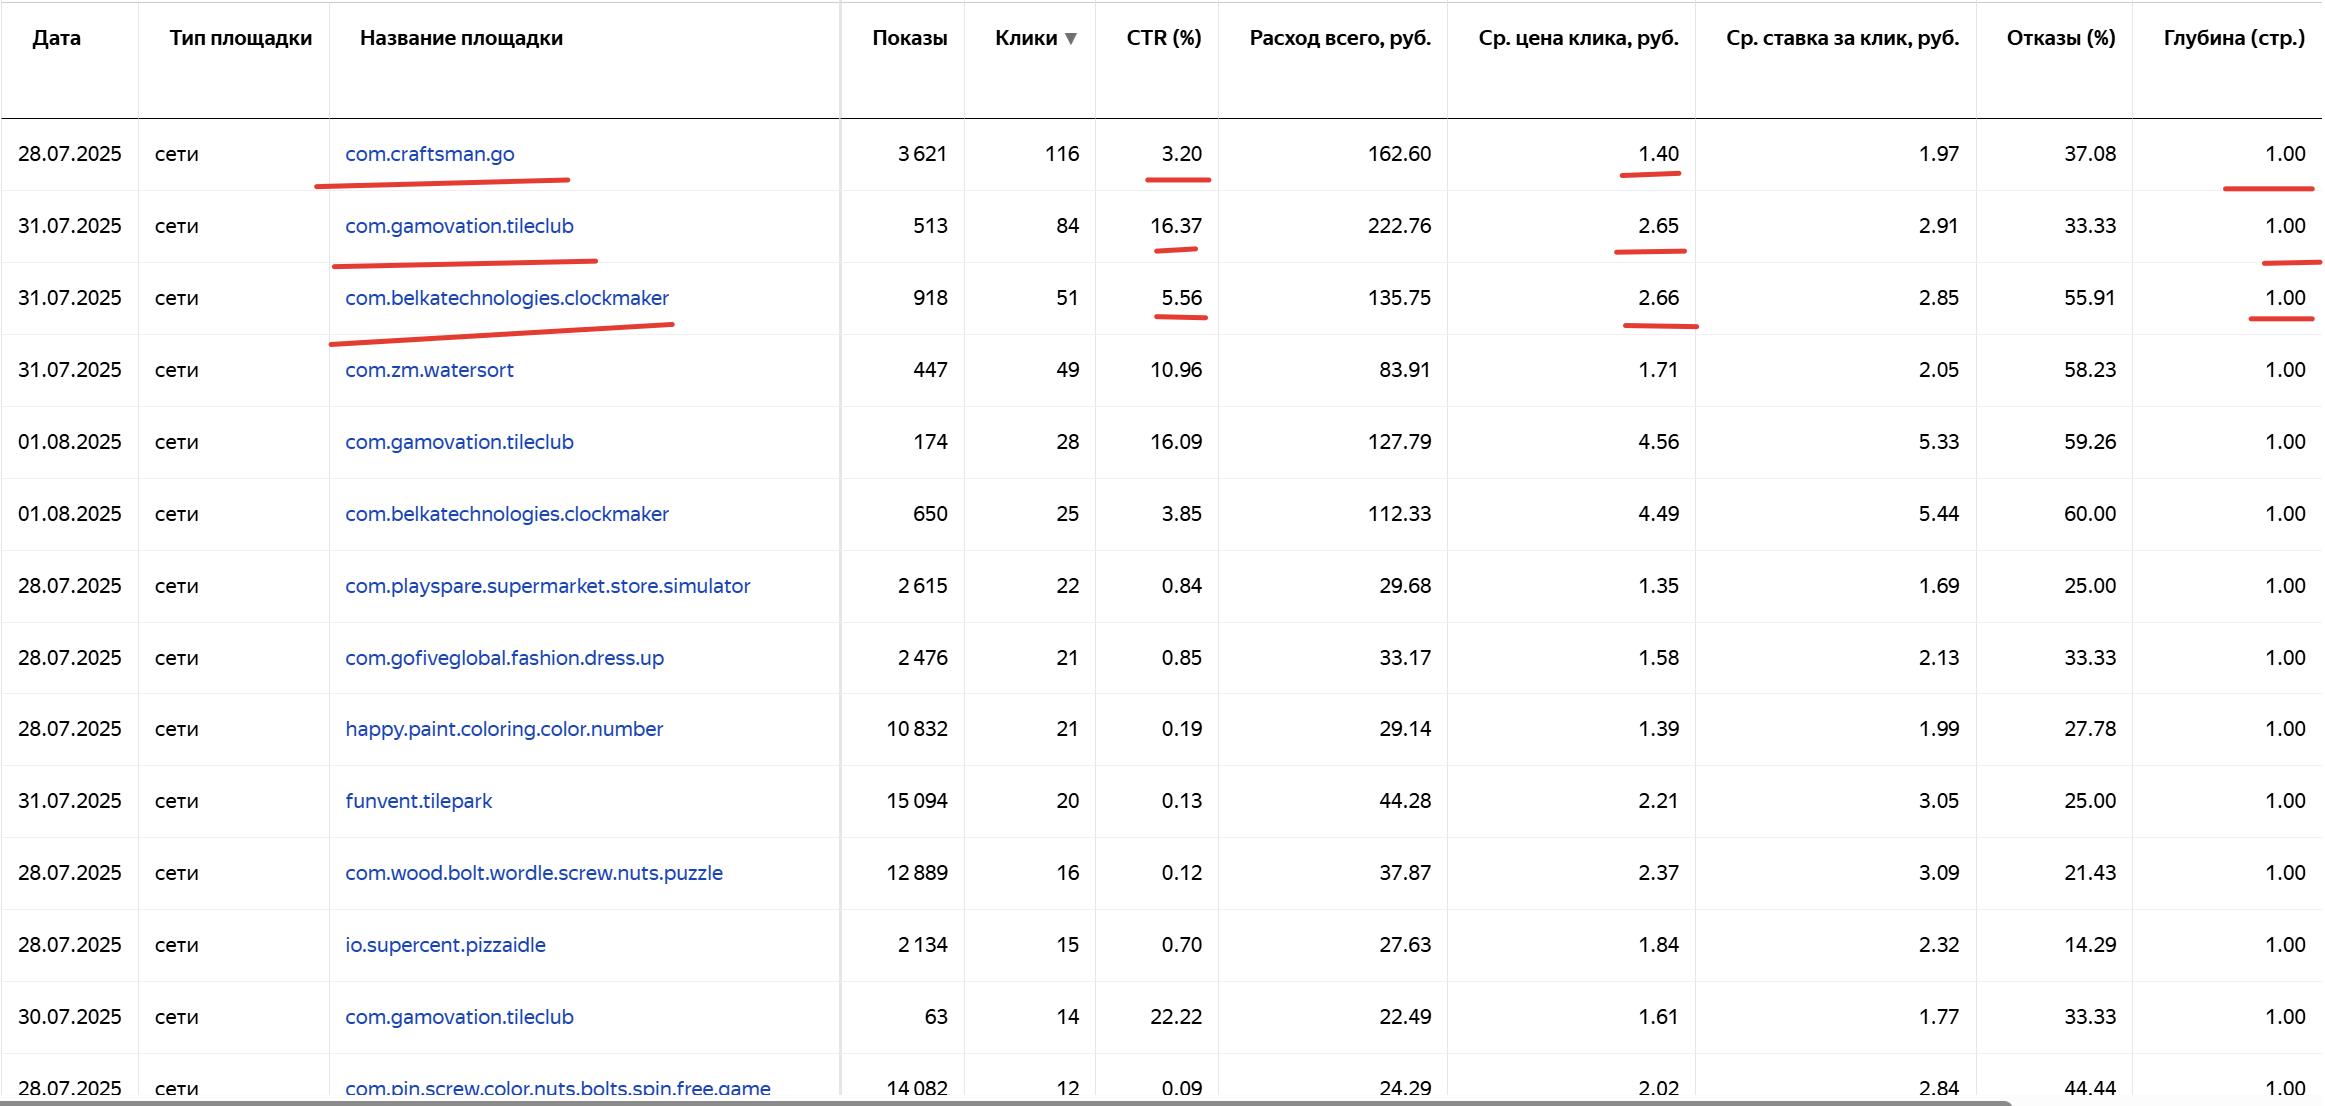The width and height of the screenshot is (2325, 1106).
Task: Open the io.supercent.pizzaidle link
Action: pyautogui.click(x=445, y=945)
